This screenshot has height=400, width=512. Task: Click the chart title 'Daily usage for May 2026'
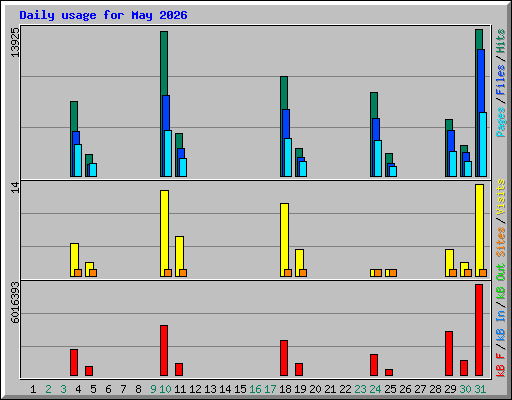tap(103, 15)
